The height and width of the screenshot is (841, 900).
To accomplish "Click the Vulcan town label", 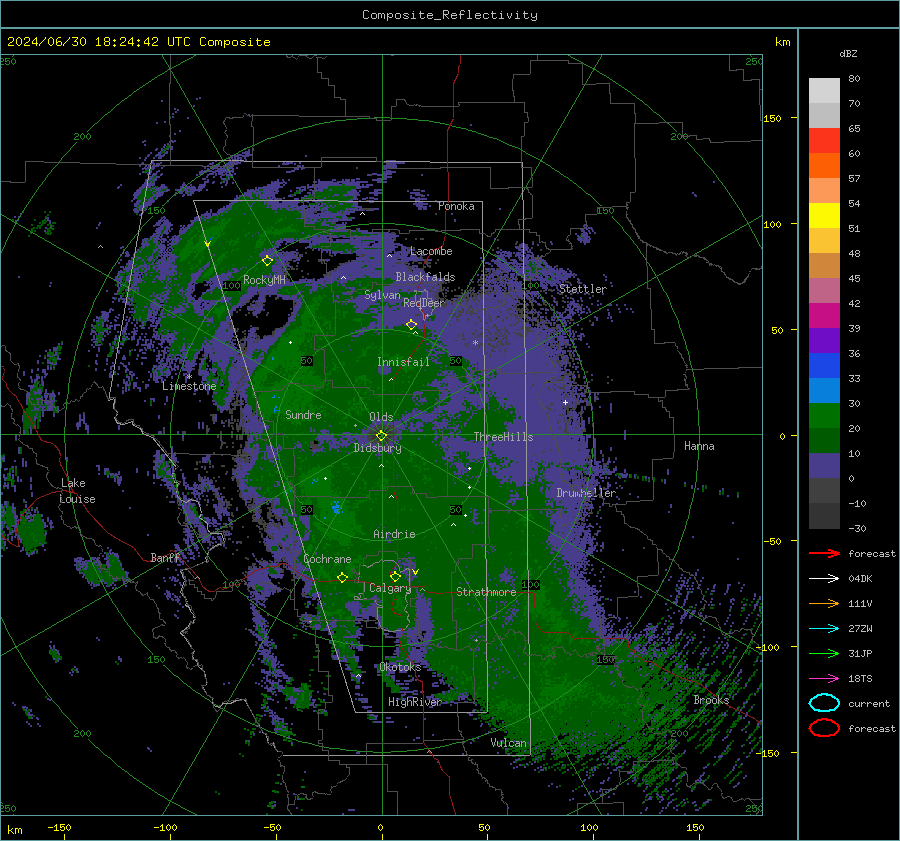I will tap(508, 743).
